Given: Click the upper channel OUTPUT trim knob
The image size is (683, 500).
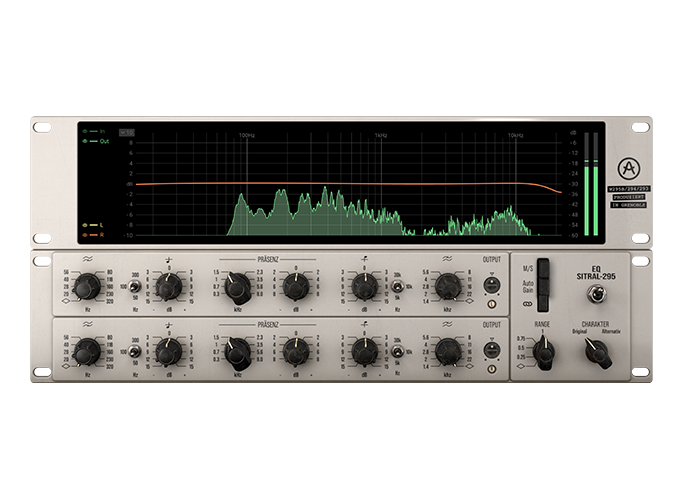Looking at the screenshot, I should coord(491,284).
